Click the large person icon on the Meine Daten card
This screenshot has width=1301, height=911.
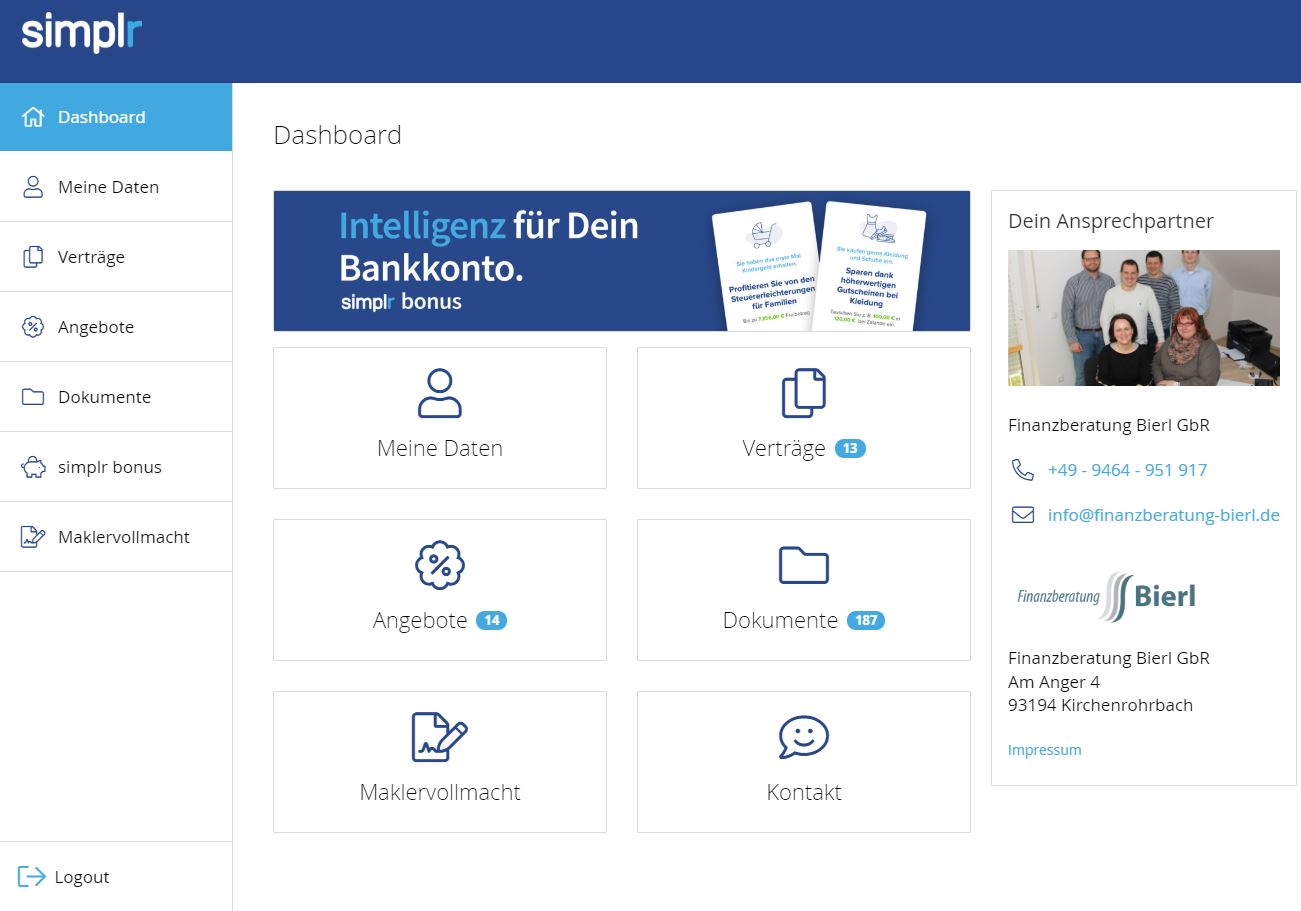click(440, 393)
